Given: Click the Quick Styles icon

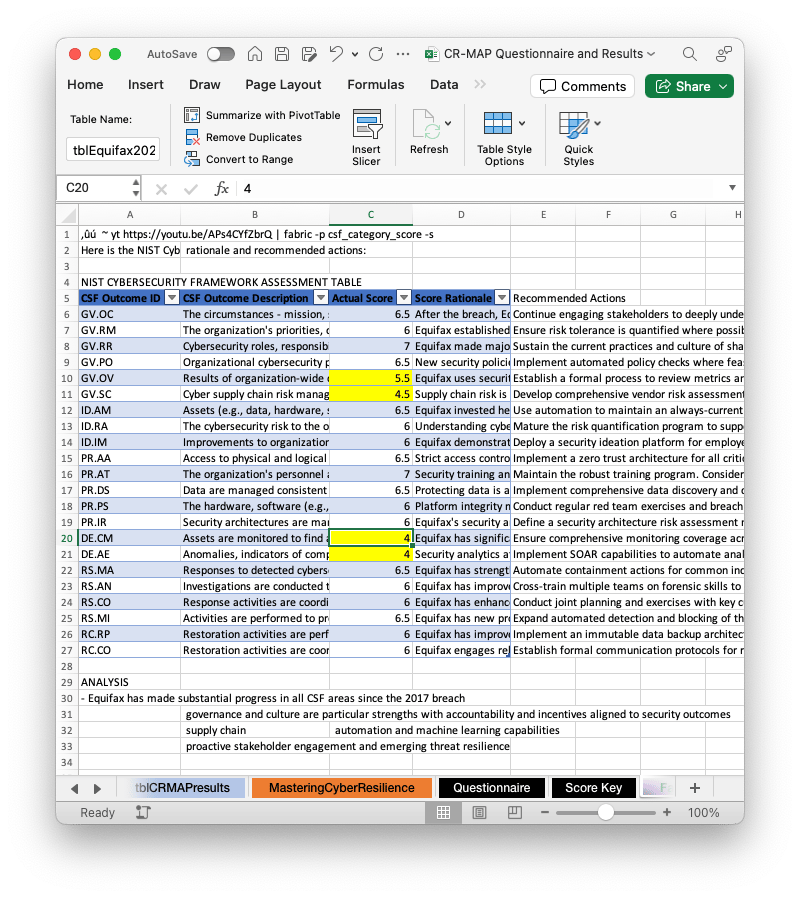Looking at the screenshot, I should coord(574,124).
